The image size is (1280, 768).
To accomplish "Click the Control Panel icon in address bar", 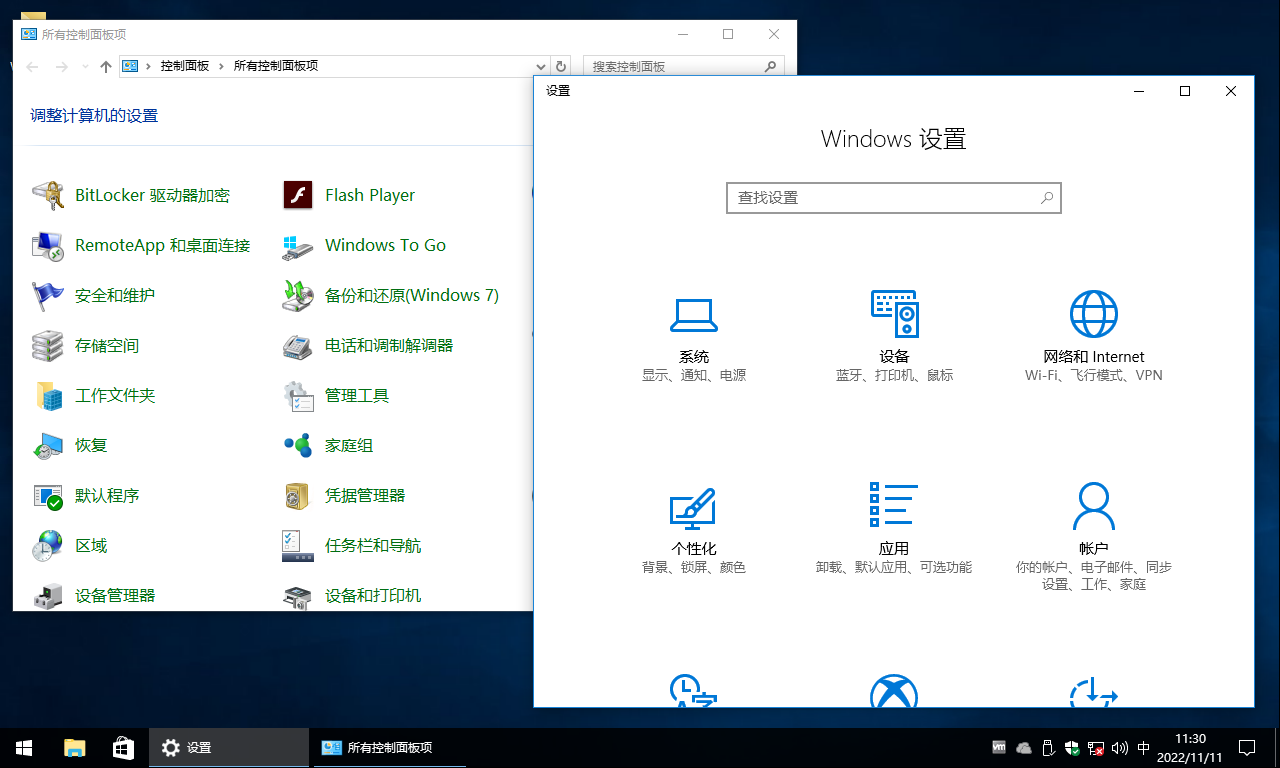I will pyautogui.click(x=130, y=66).
